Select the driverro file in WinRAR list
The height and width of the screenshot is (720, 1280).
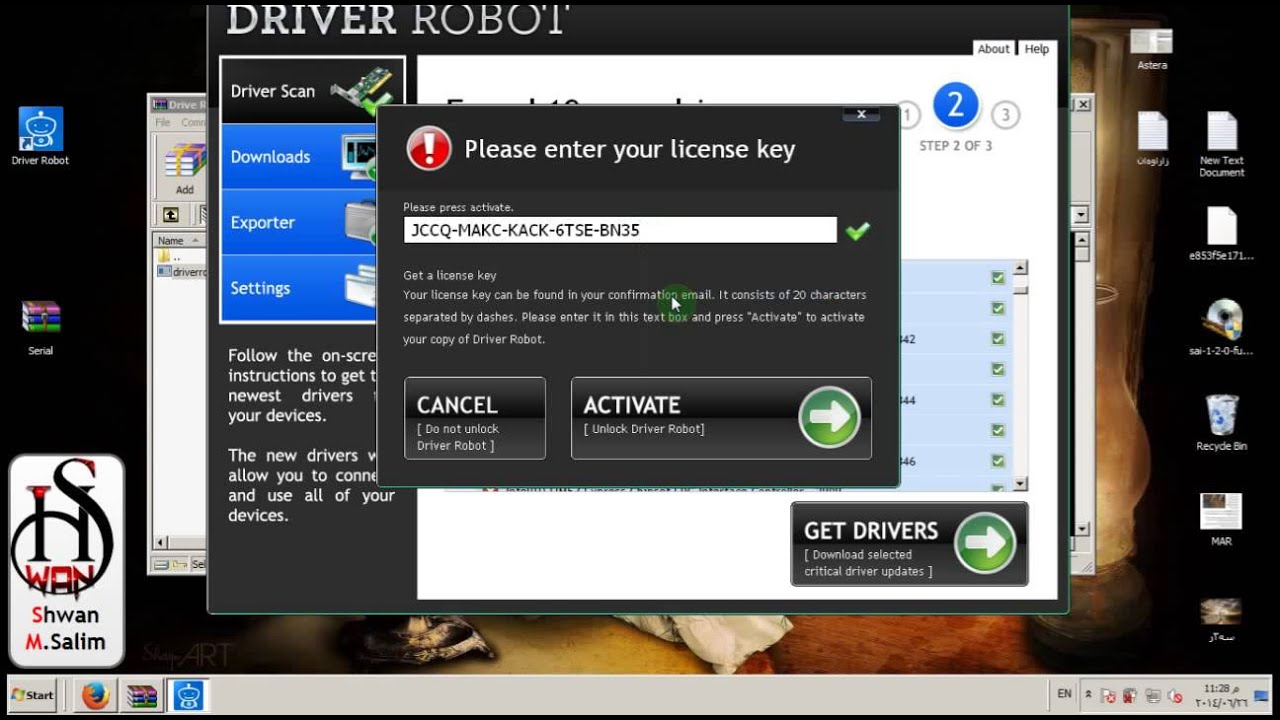(x=181, y=271)
